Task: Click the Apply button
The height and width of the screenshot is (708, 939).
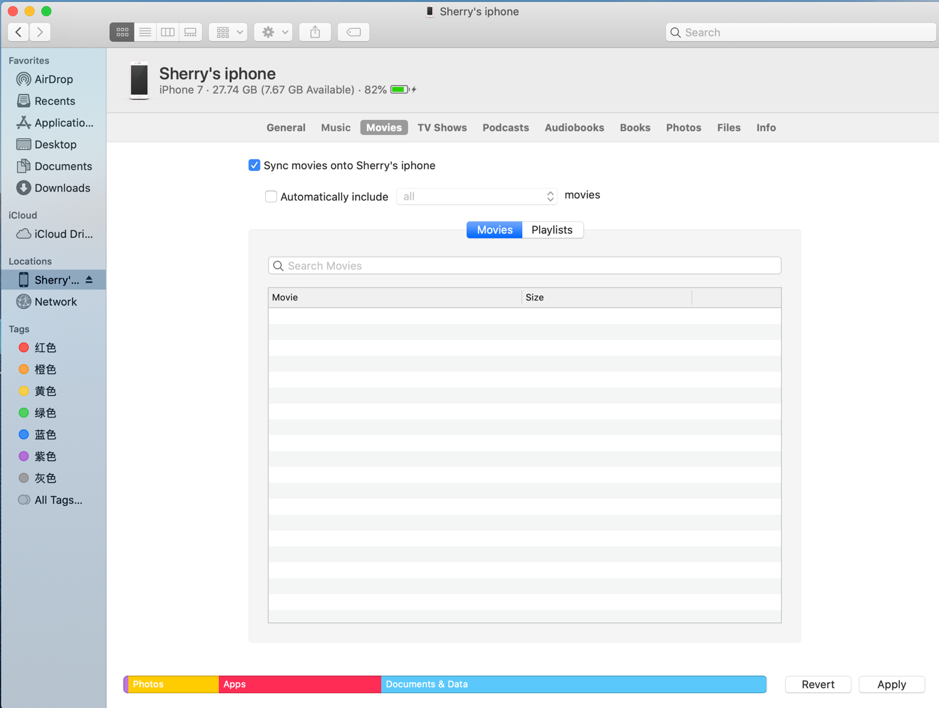Action: tap(891, 684)
